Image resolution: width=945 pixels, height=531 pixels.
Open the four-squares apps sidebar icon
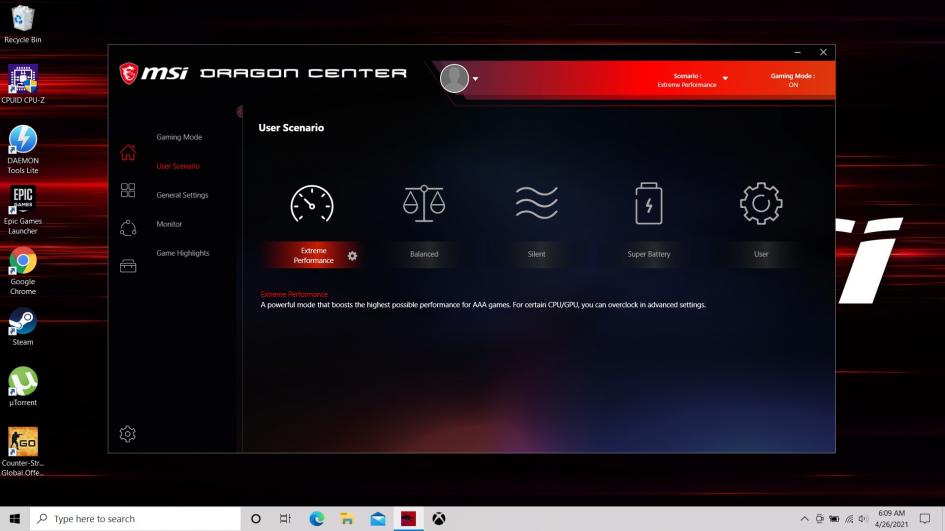pyautogui.click(x=128, y=190)
